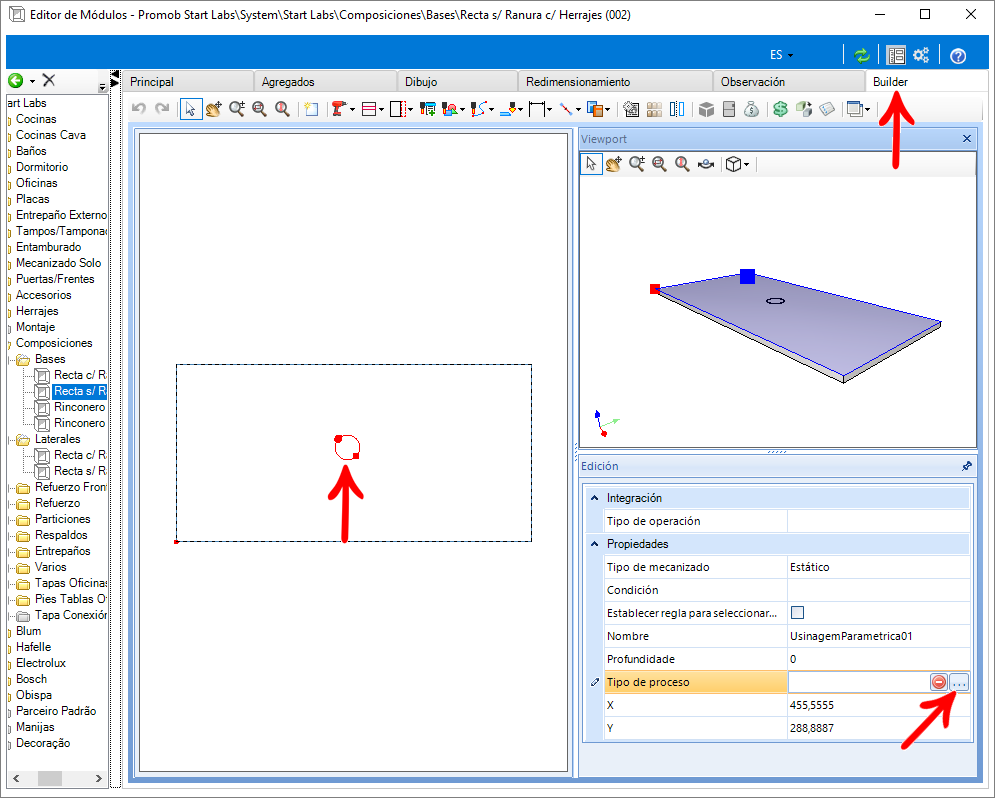
Task: Click the machining shapes icon
Action: (451, 109)
